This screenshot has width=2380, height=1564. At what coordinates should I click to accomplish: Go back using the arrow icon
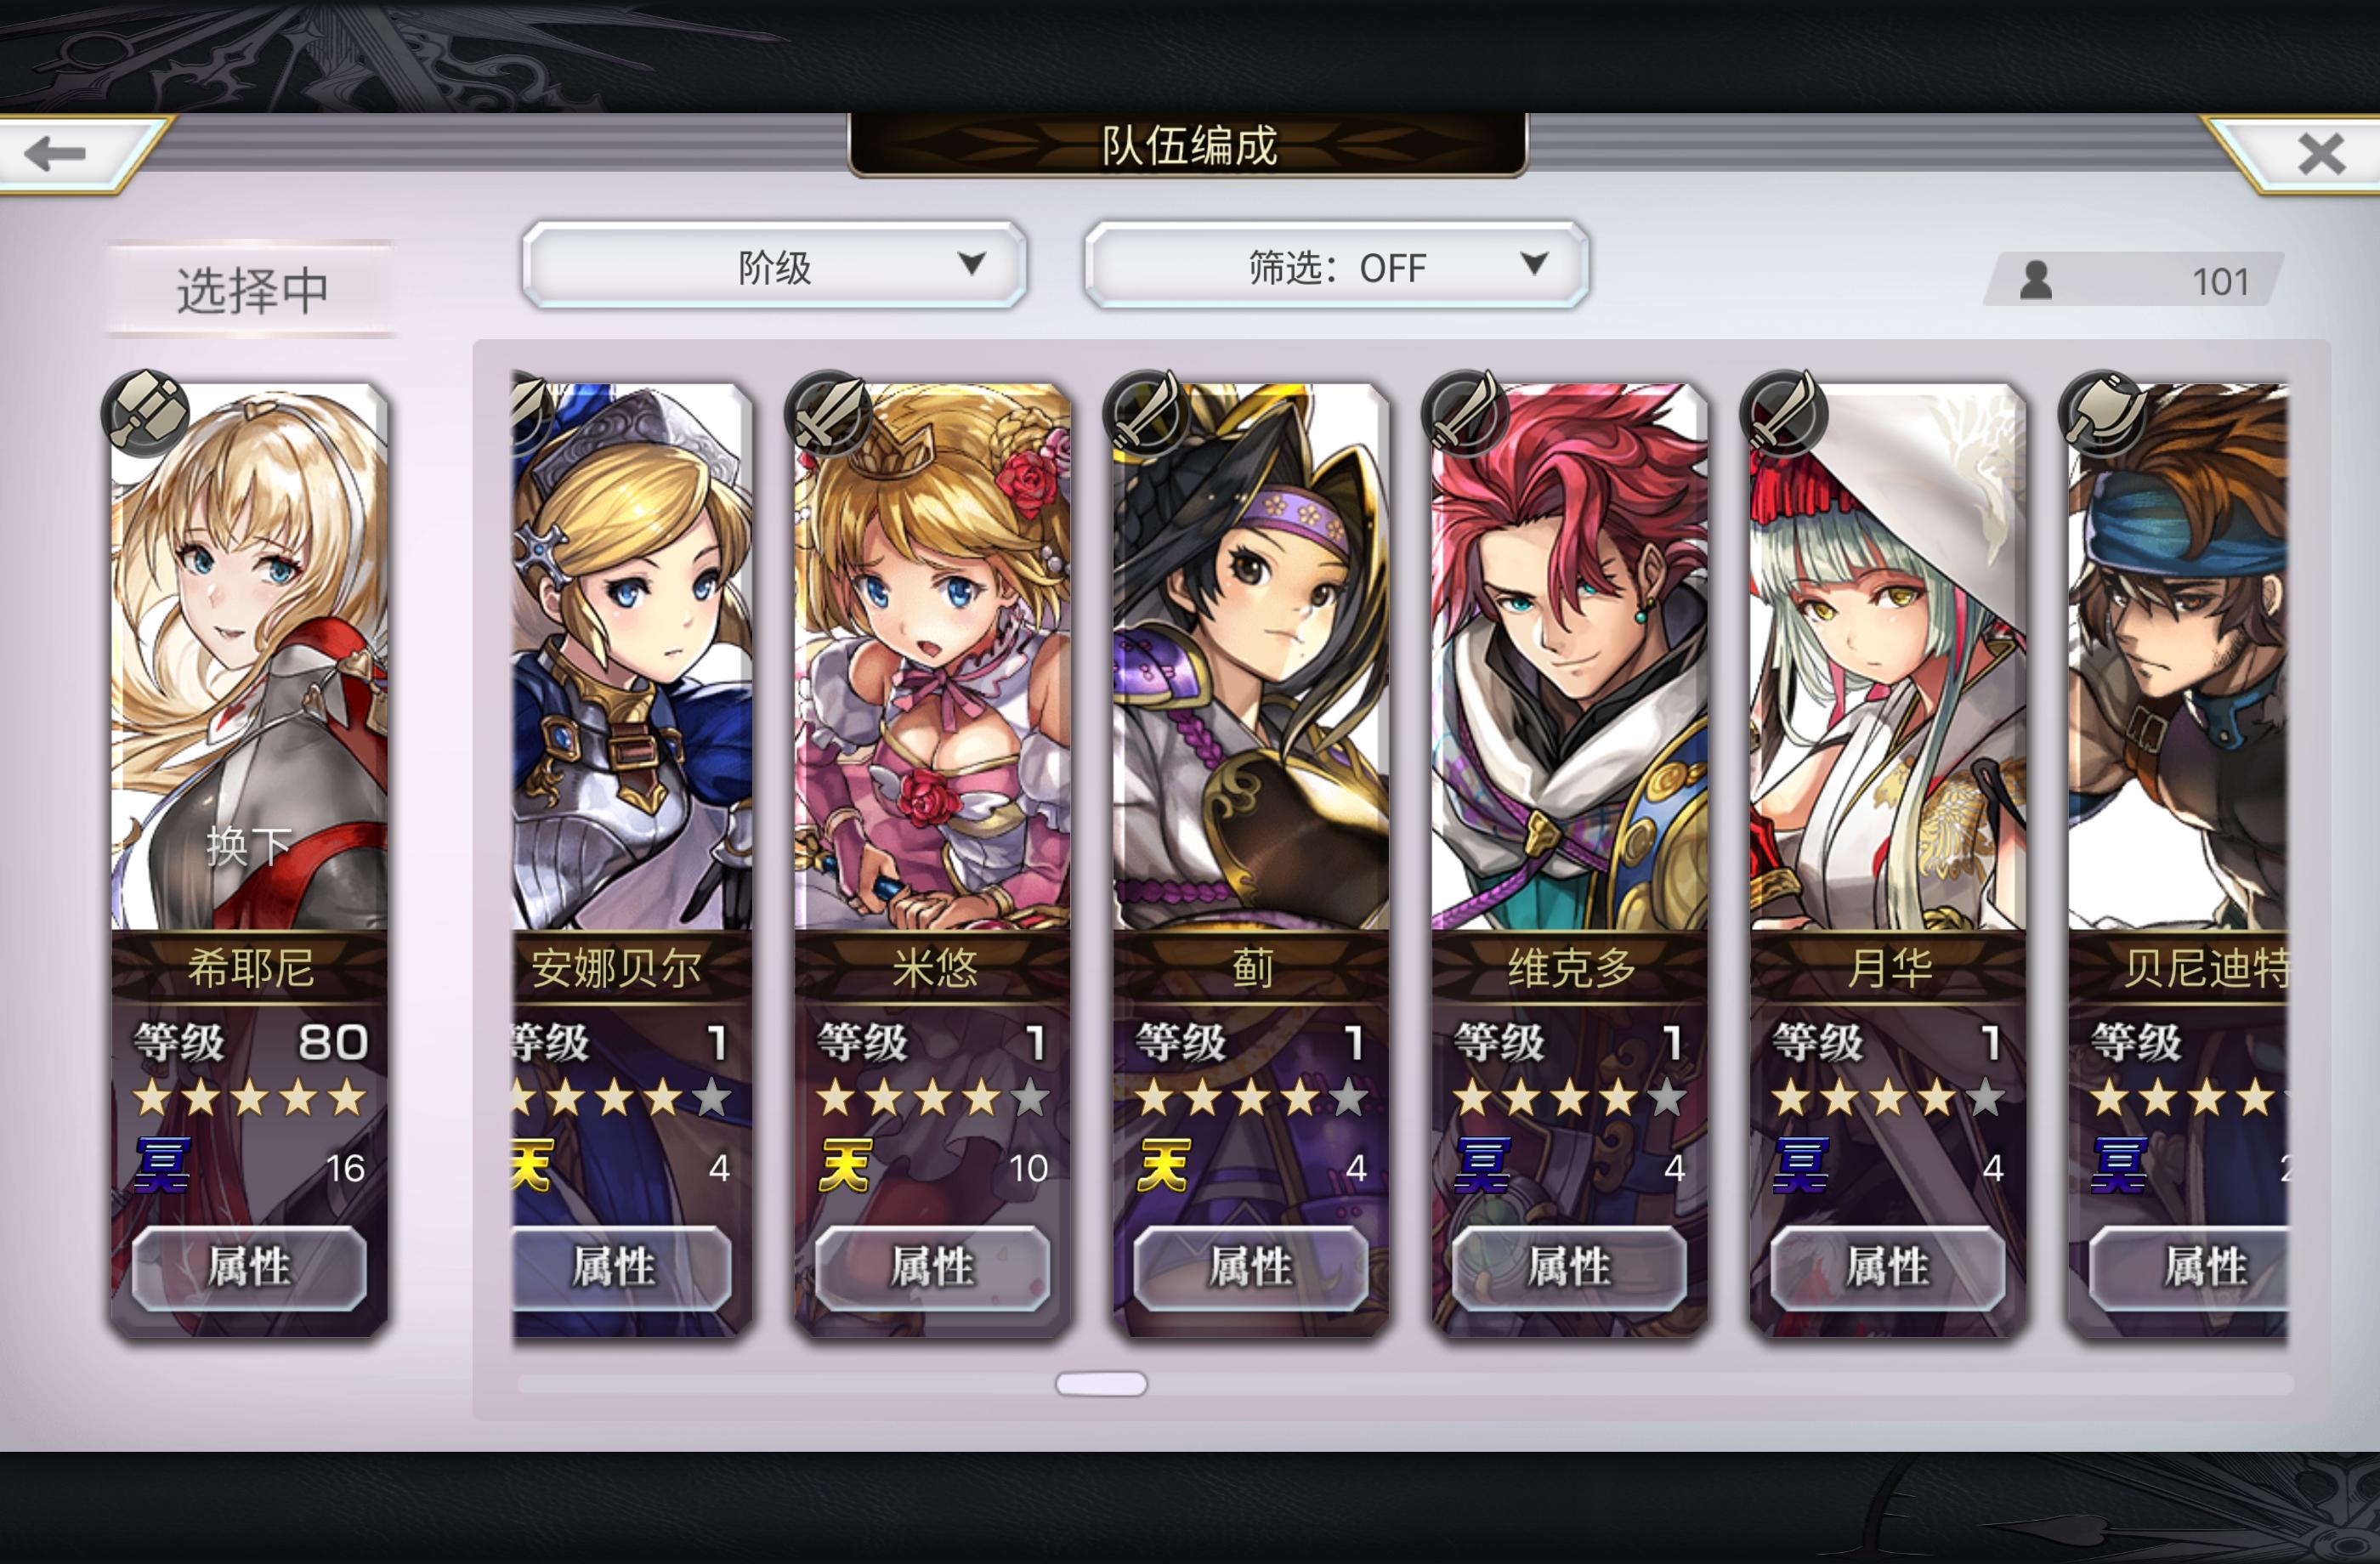pos(55,153)
